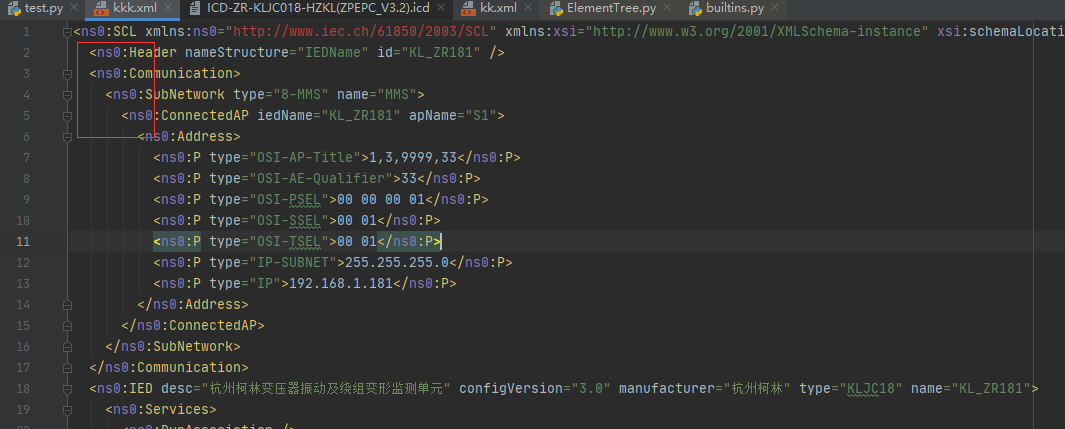The width and height of the screenshot is (1065, 429).
Task: Collapse the ns0:SCL root element fold on line 1
Action: pyautogui.click(x=67, y=31)
